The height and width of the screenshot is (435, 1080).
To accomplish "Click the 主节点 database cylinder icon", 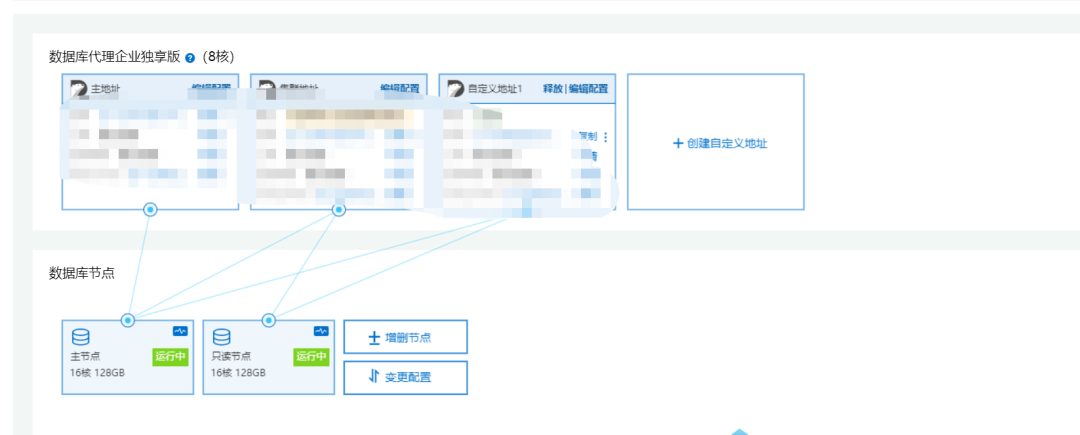I will coord(80,337).
